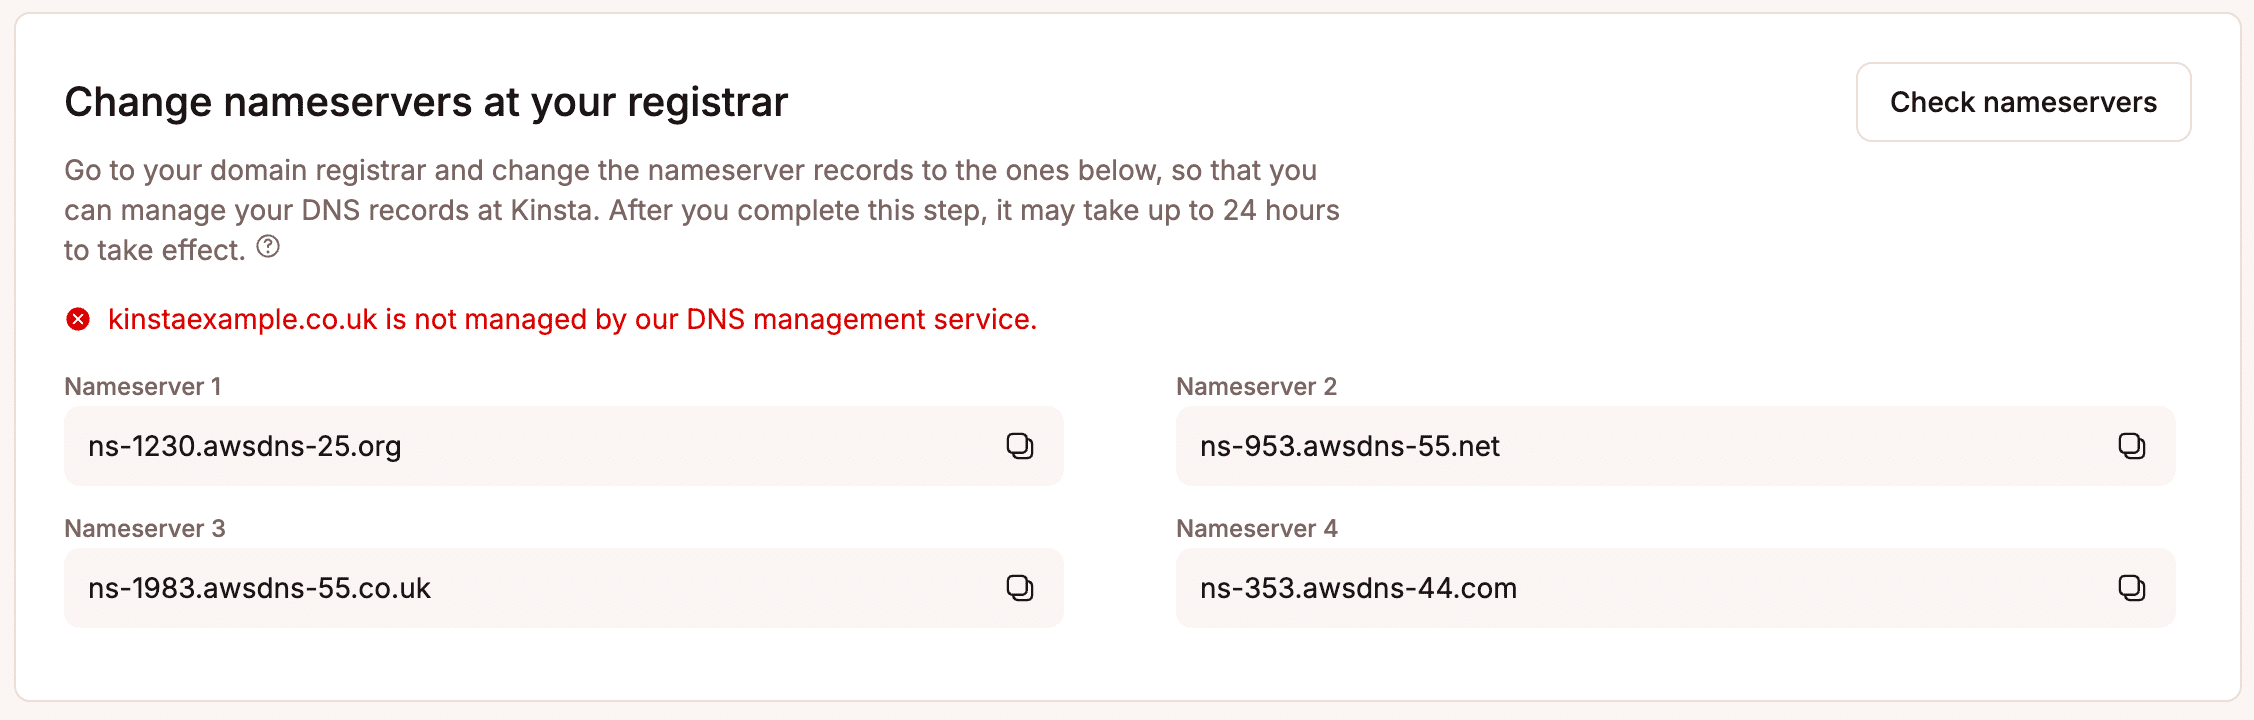Click the copy icon beside ns-353.awsdns-44.com
This screenshot has width=2254, height=720.
click(x=2132, y=588)
